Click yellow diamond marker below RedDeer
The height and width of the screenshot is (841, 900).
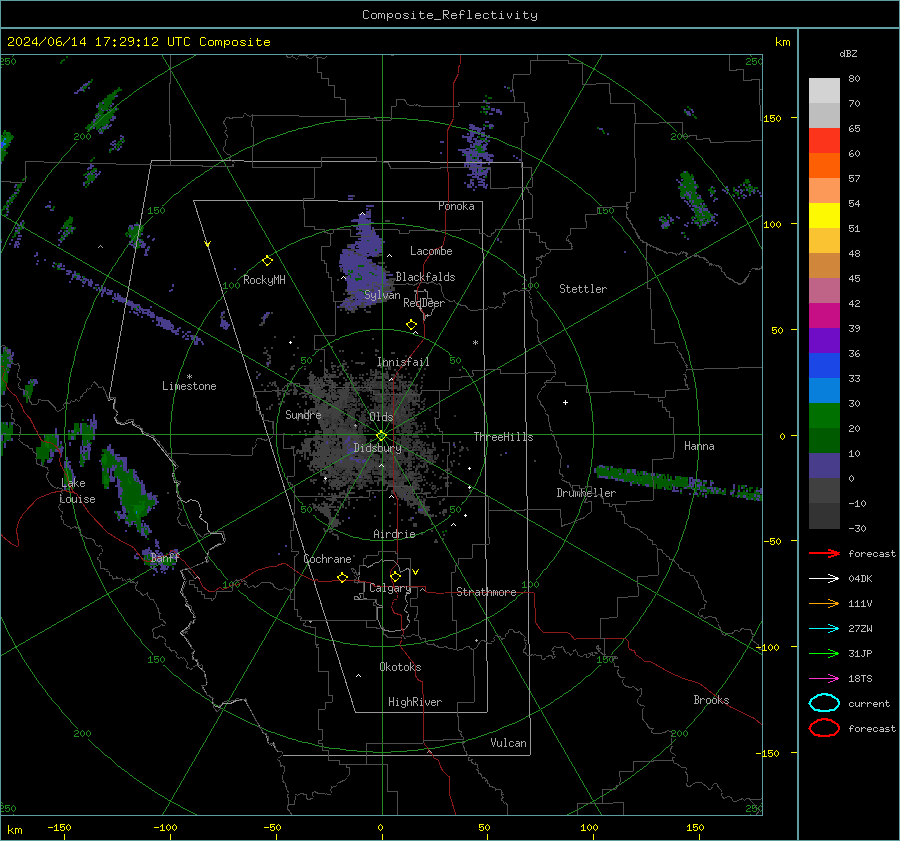pyautogui.click(x=412, y=325)
